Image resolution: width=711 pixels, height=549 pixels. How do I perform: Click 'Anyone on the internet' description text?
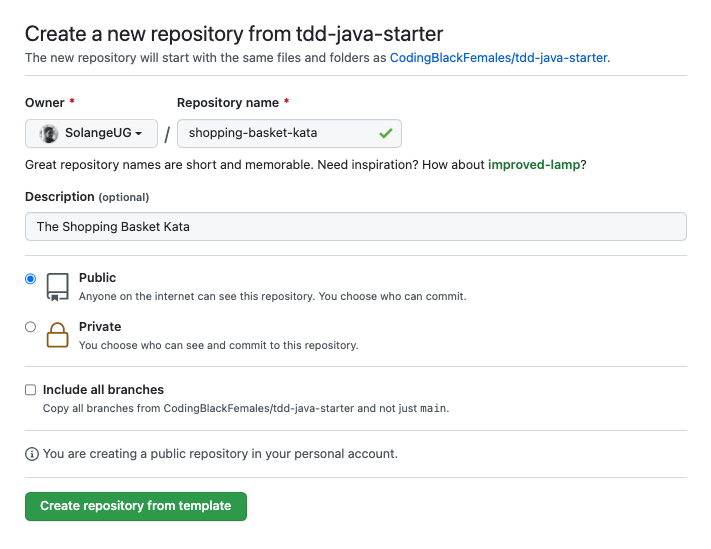pos(273,296)
